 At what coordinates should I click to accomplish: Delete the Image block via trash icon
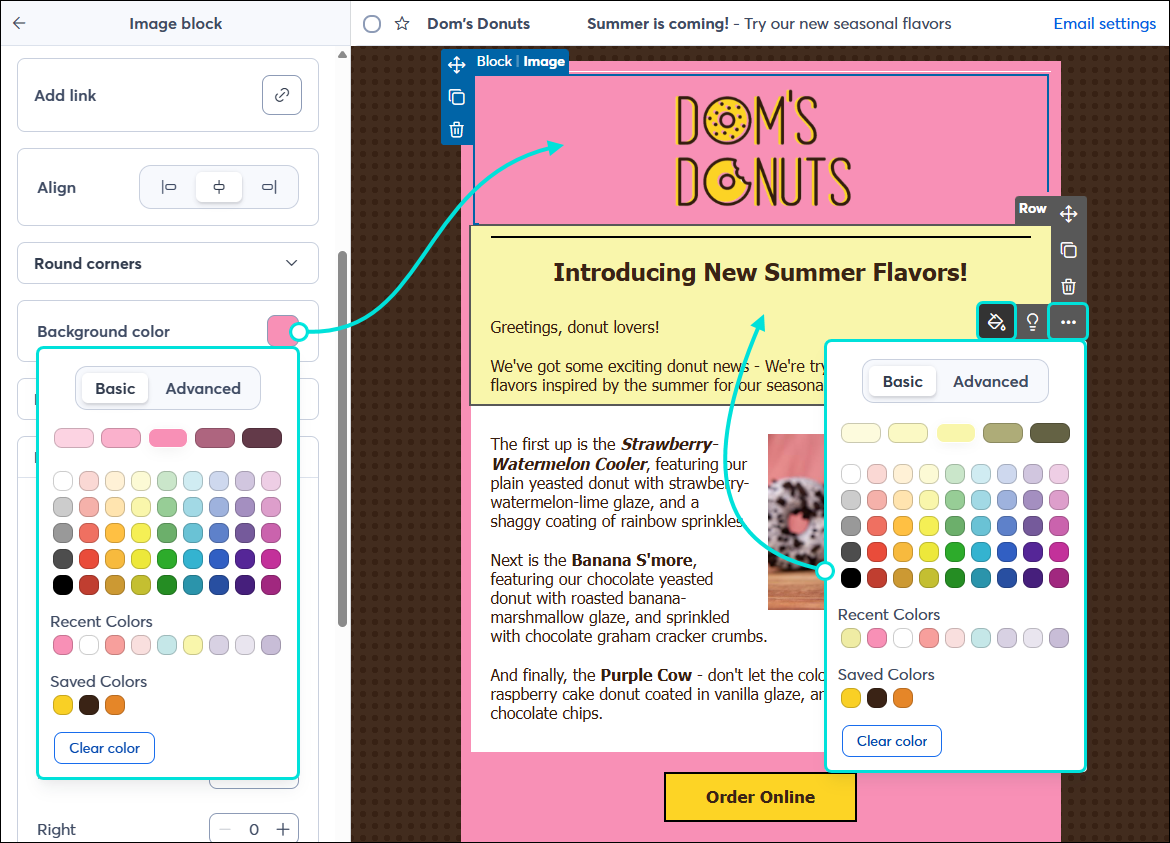[457, 129]
